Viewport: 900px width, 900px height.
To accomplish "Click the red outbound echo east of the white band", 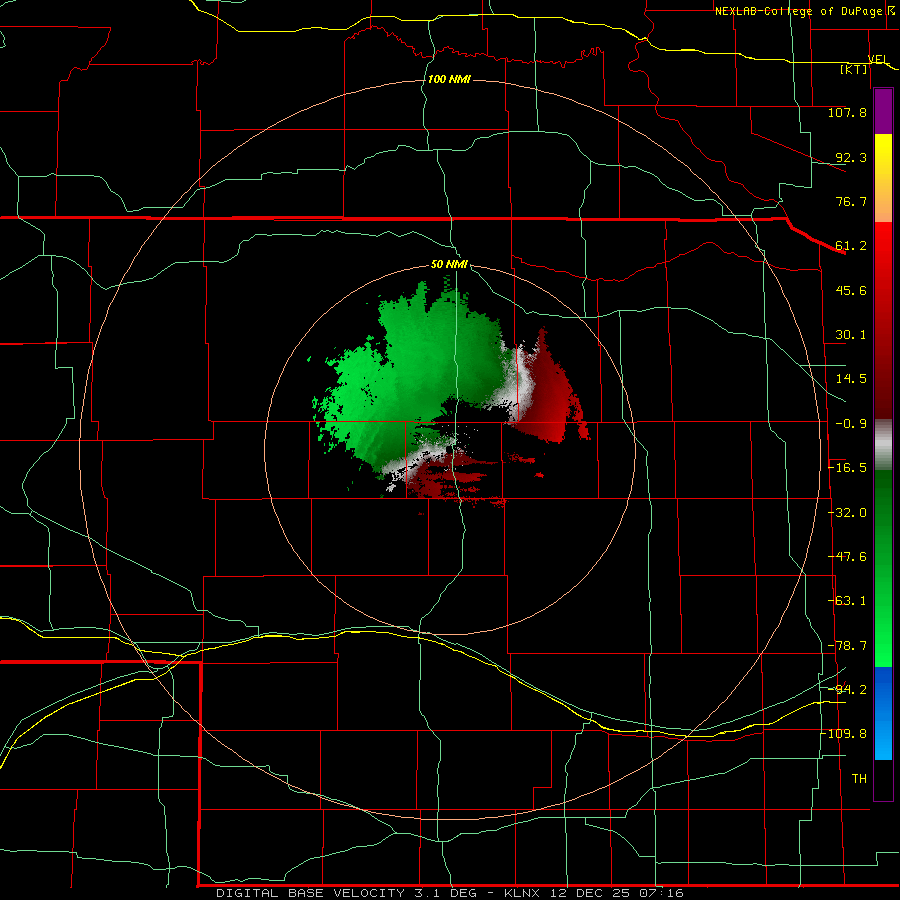I will click(x=550, y=396).
